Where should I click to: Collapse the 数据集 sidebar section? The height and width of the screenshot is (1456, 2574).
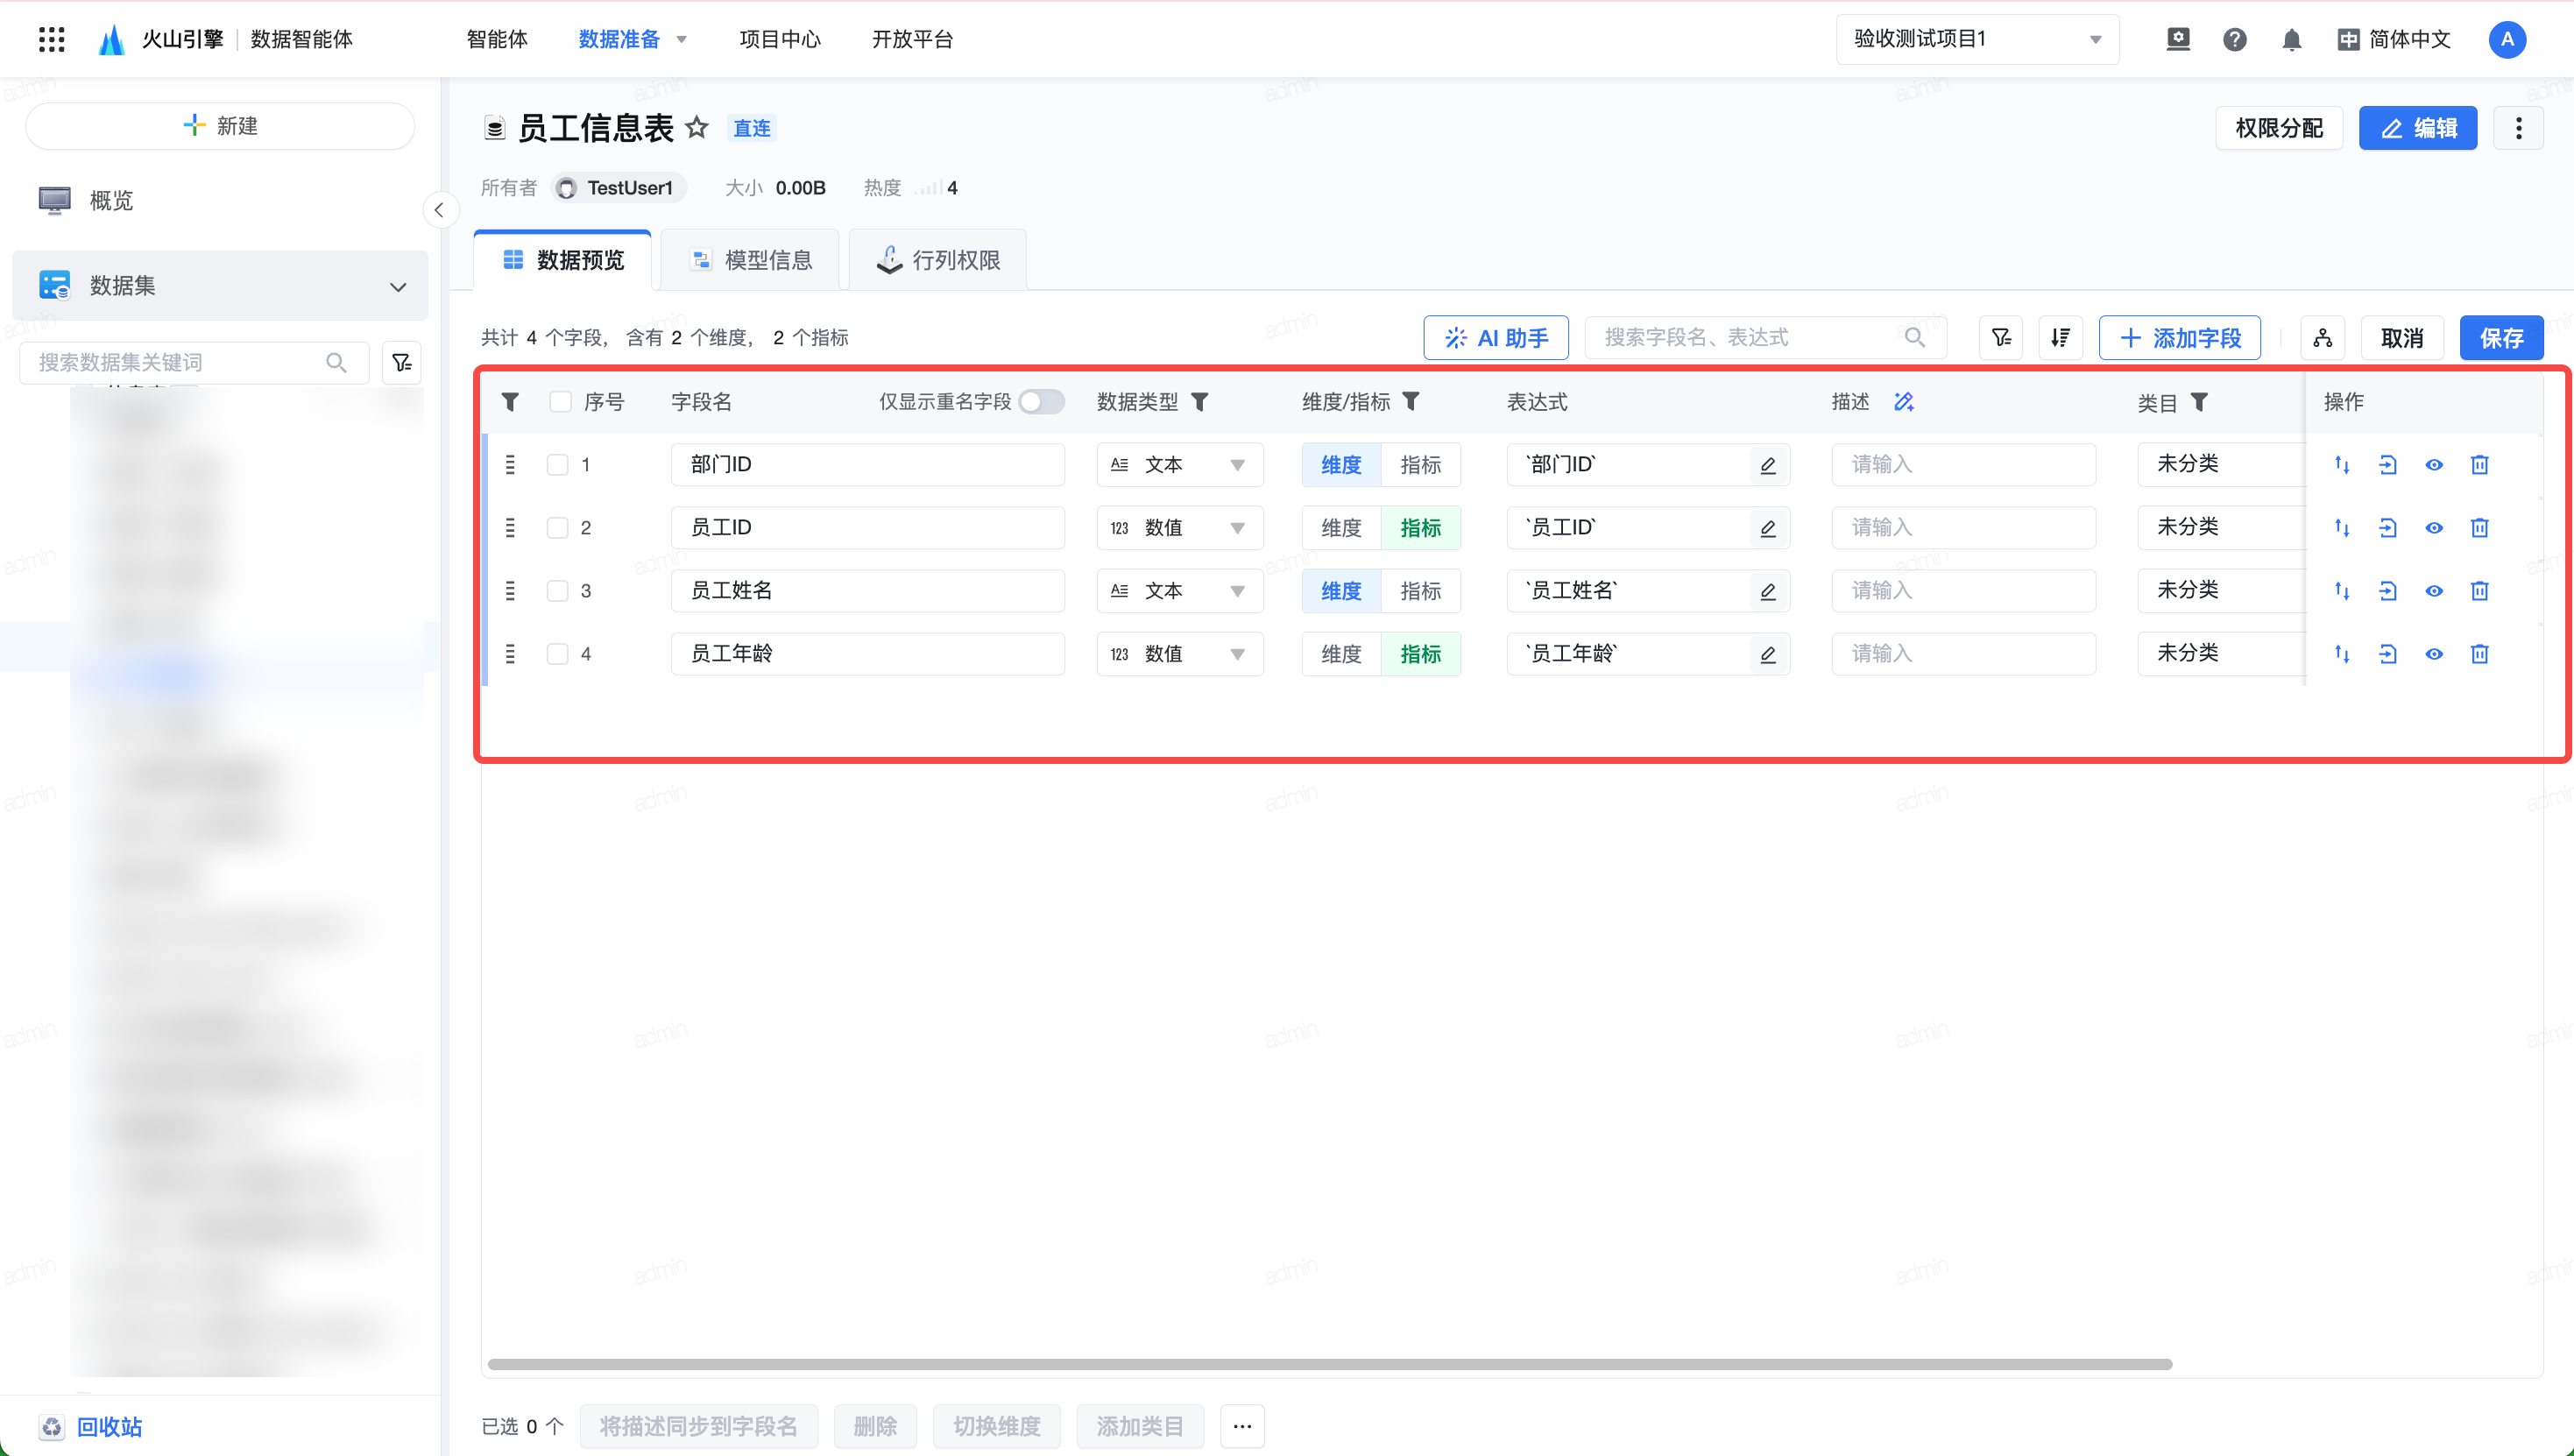[398, 287]
